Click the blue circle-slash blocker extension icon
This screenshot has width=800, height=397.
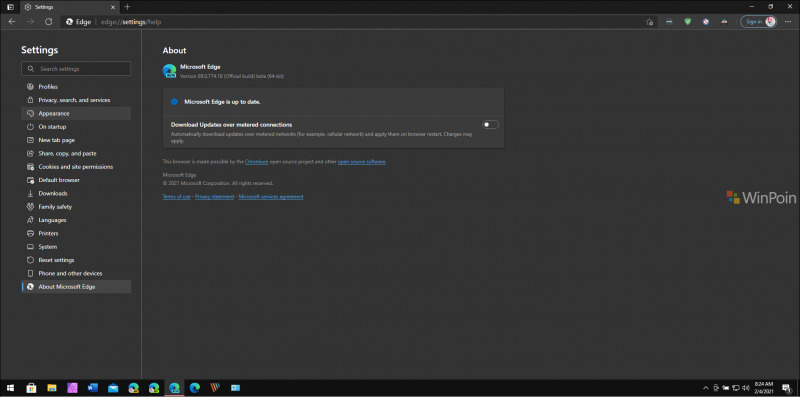[x=706, y=21]
